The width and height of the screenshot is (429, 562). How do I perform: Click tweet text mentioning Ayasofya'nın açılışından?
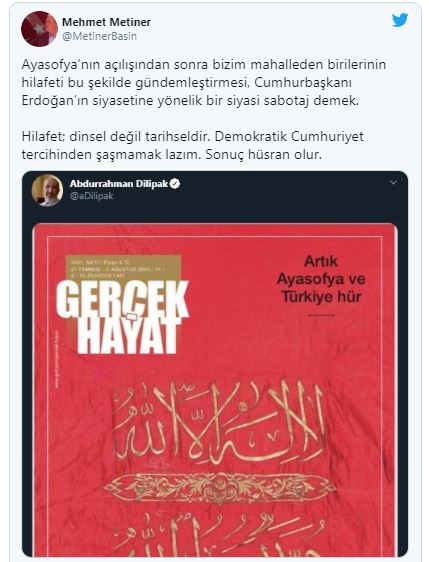tap(204, 82)
